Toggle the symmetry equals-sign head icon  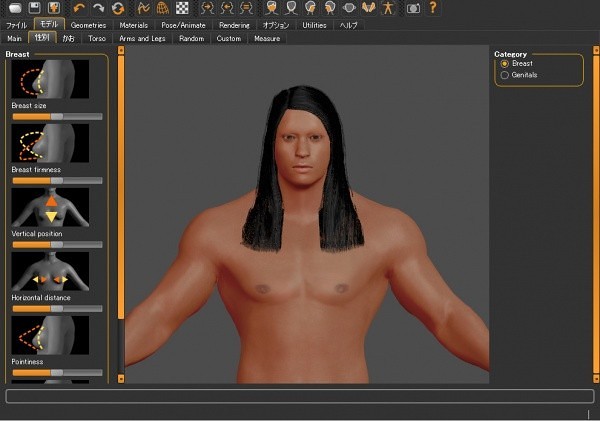pos(246,8)
